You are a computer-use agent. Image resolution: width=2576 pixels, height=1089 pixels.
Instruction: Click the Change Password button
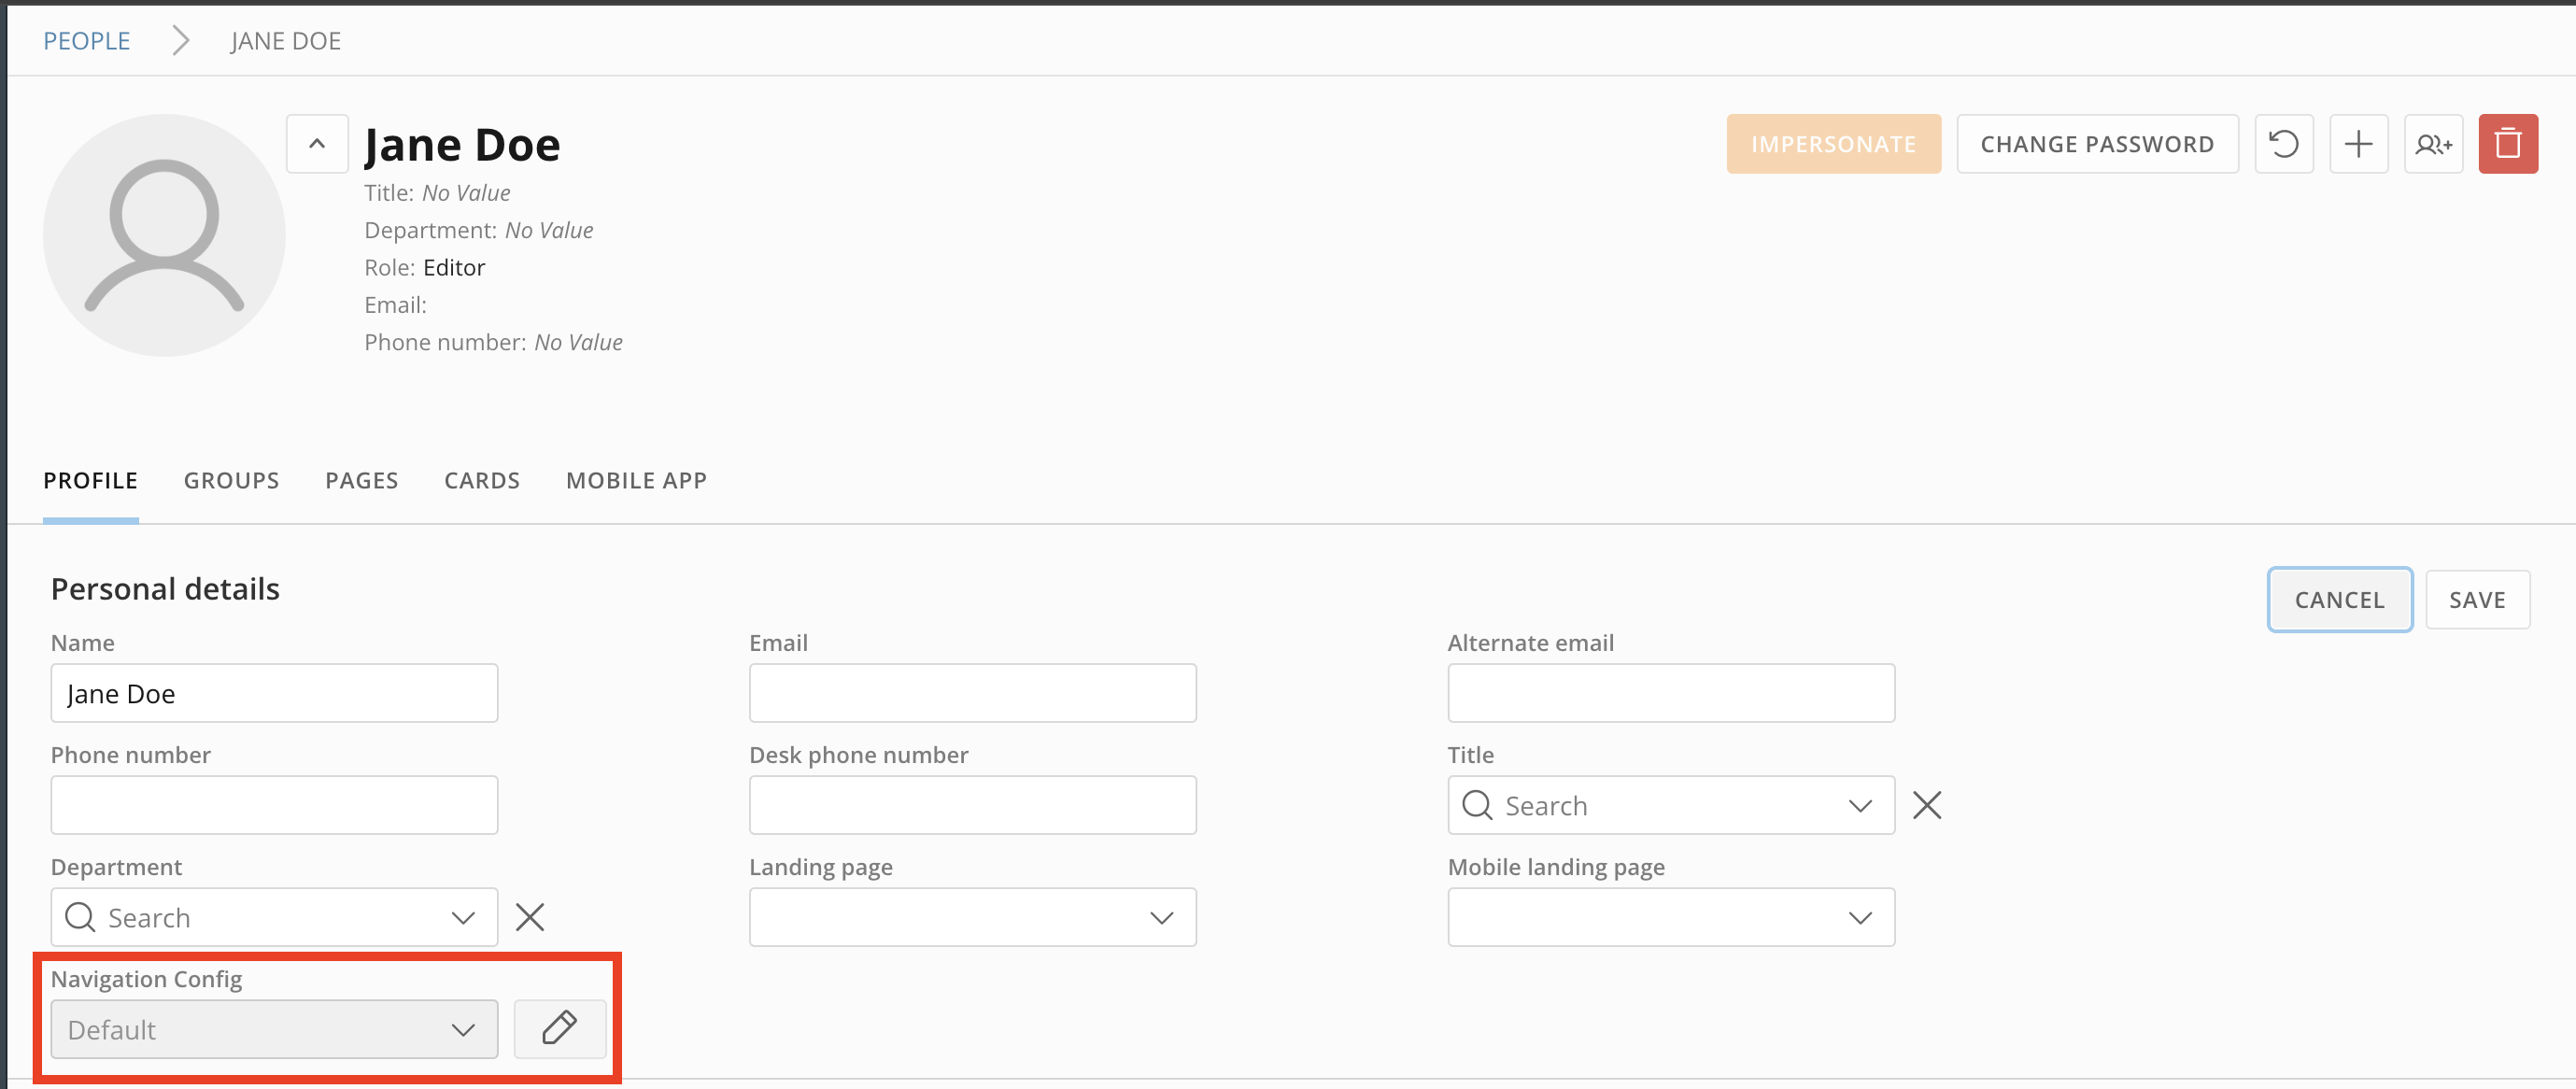tap(2097, 144)
